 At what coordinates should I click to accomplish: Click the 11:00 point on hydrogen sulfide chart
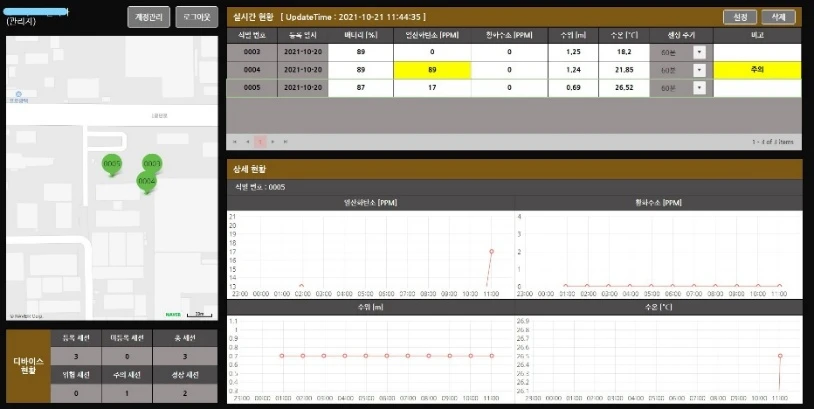point(780,285)
